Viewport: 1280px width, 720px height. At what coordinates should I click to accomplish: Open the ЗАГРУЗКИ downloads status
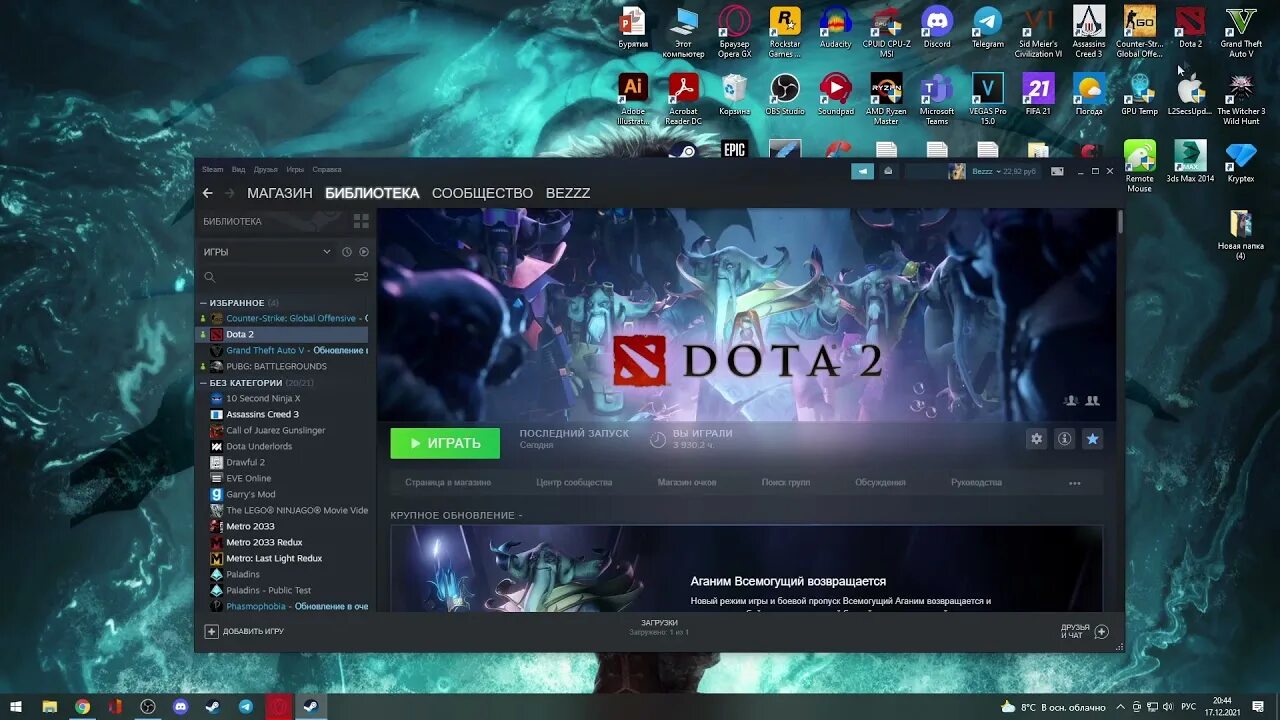coord(659,627)
